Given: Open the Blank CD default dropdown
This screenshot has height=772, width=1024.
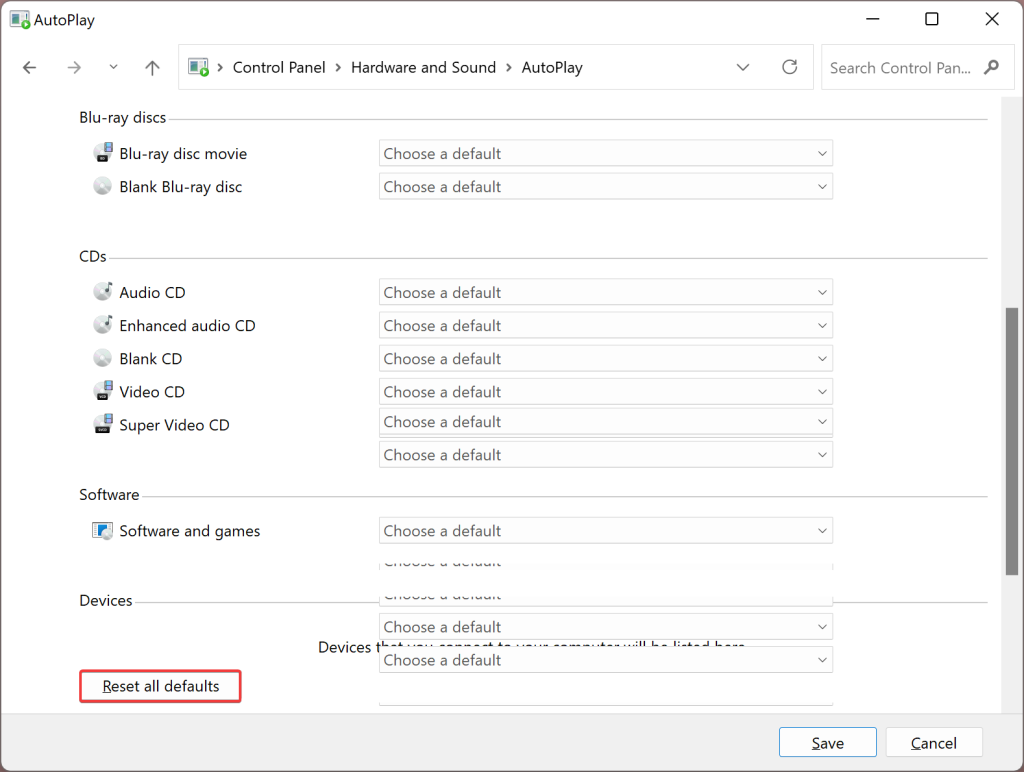Looking at the screenshot, I should pyautogui.click(x=605, y=359).
